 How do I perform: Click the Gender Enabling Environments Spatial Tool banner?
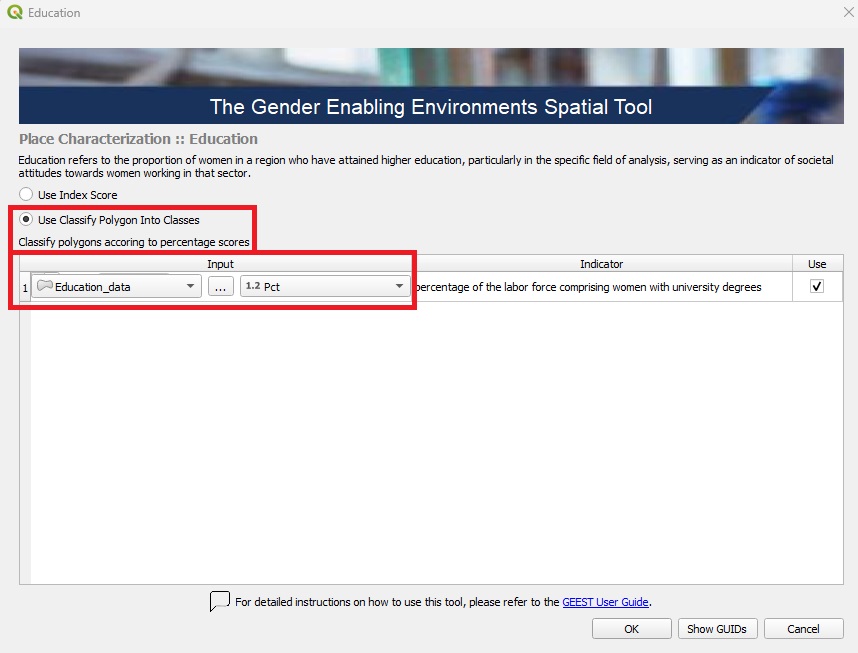(x=431, y=86)
